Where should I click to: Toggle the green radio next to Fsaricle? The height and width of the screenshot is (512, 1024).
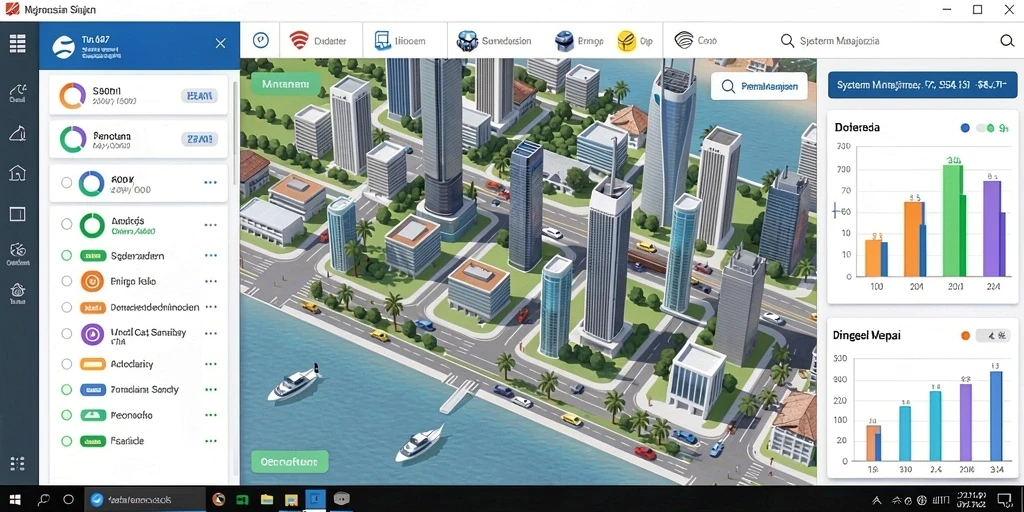tap(67, 441)
